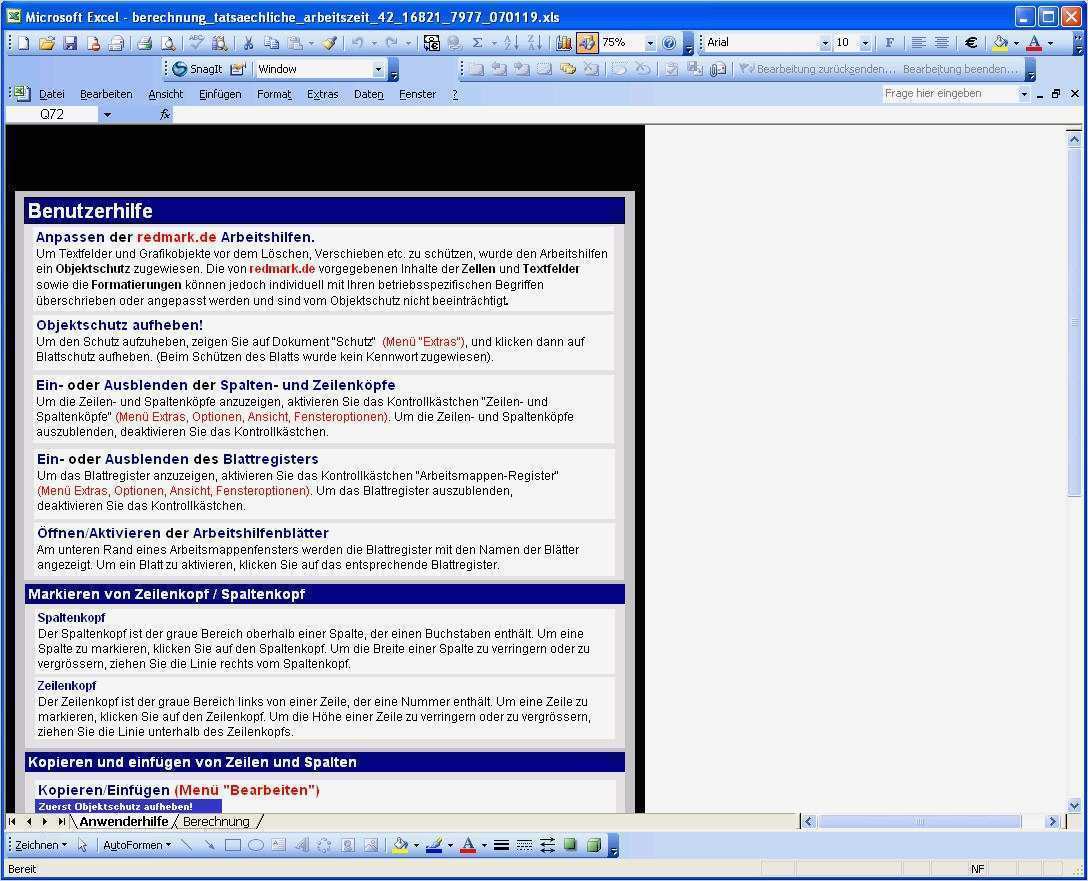Open the Dash Style icon in the drawing toolbar
Screen dimensions: 1088x881
tap(525, 845)
